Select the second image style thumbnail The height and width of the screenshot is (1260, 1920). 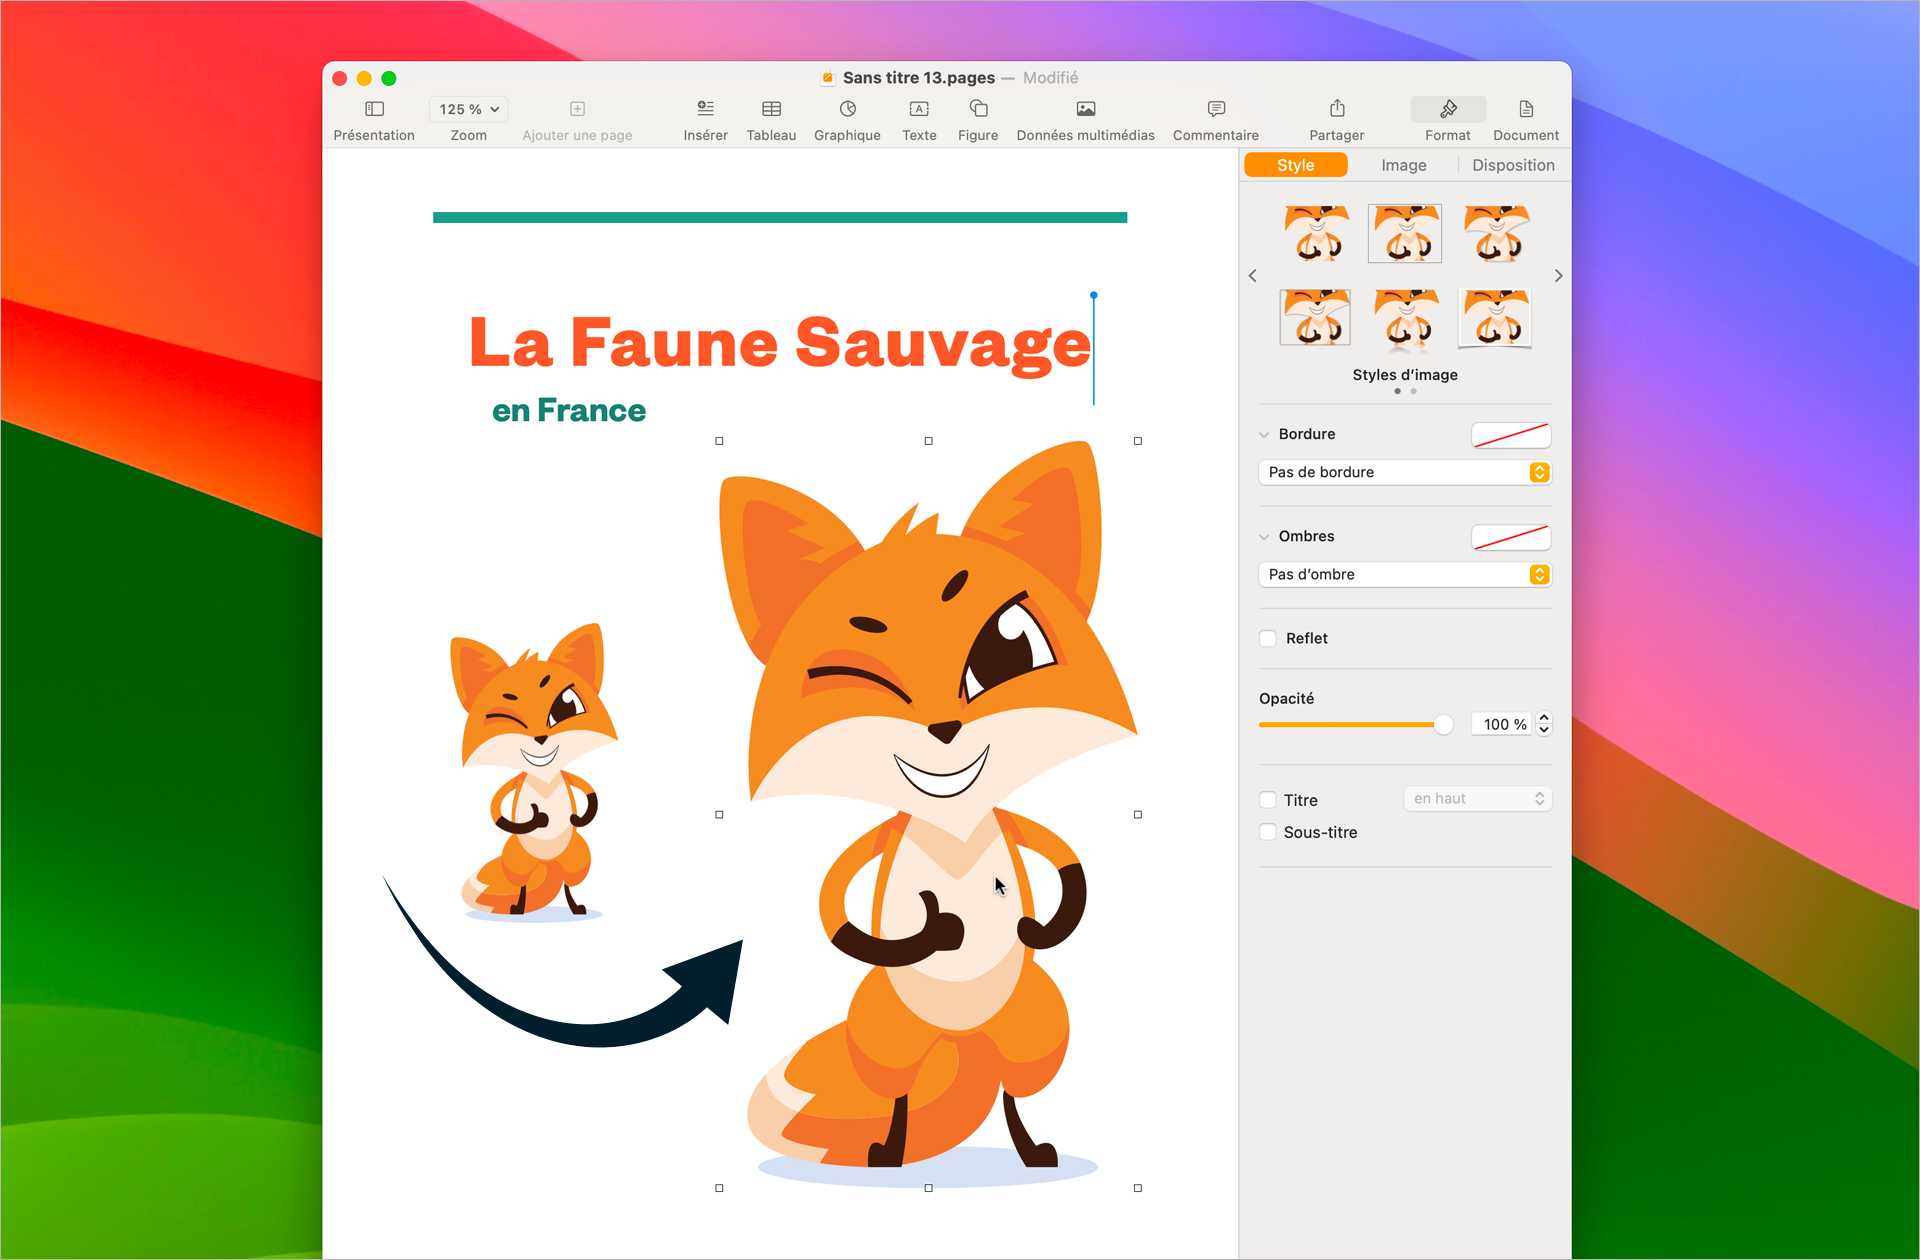[x=1404, y=233]
